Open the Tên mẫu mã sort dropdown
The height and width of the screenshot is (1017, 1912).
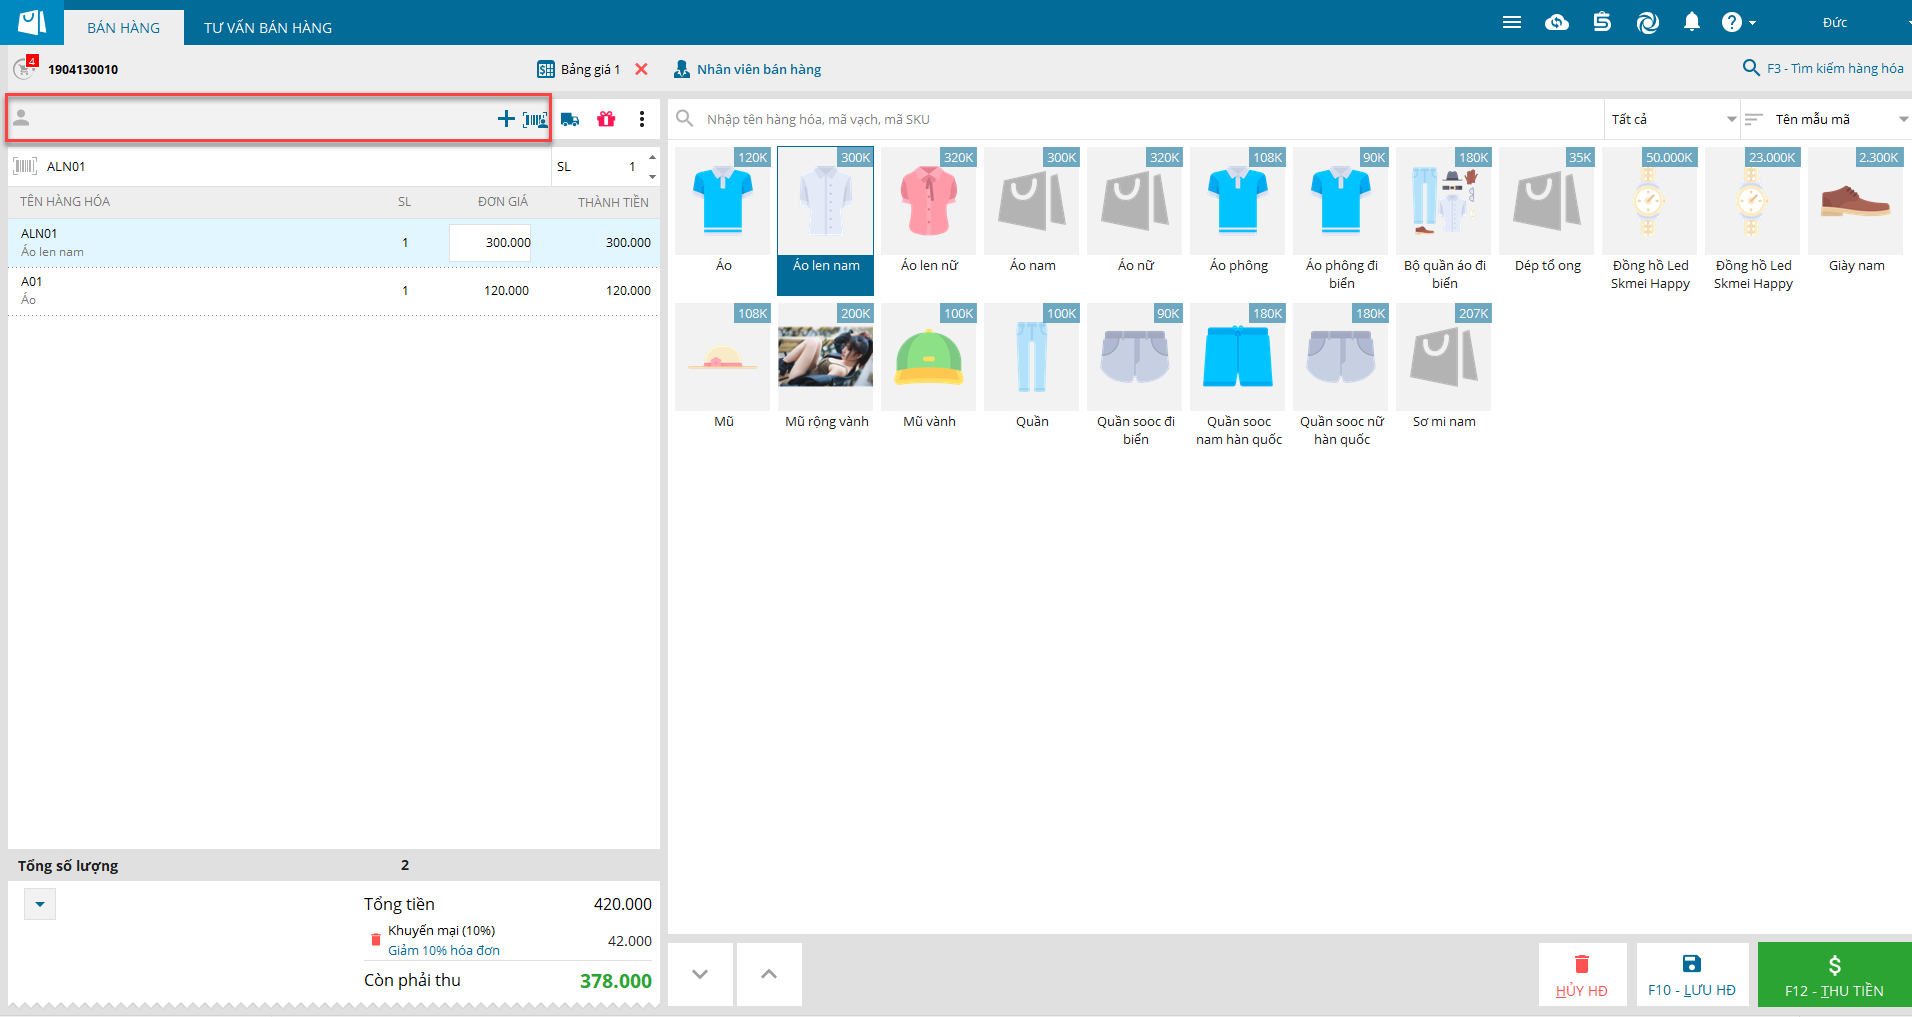click(1827, 119)
